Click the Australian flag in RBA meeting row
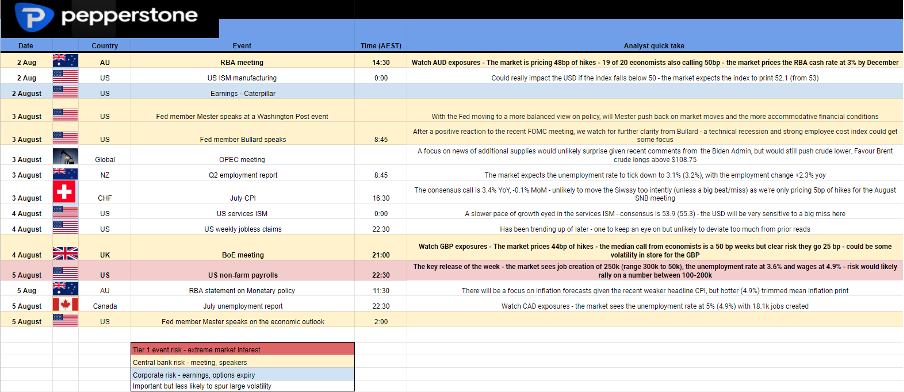Screen dimensions: 904x392 click(65, 61)
